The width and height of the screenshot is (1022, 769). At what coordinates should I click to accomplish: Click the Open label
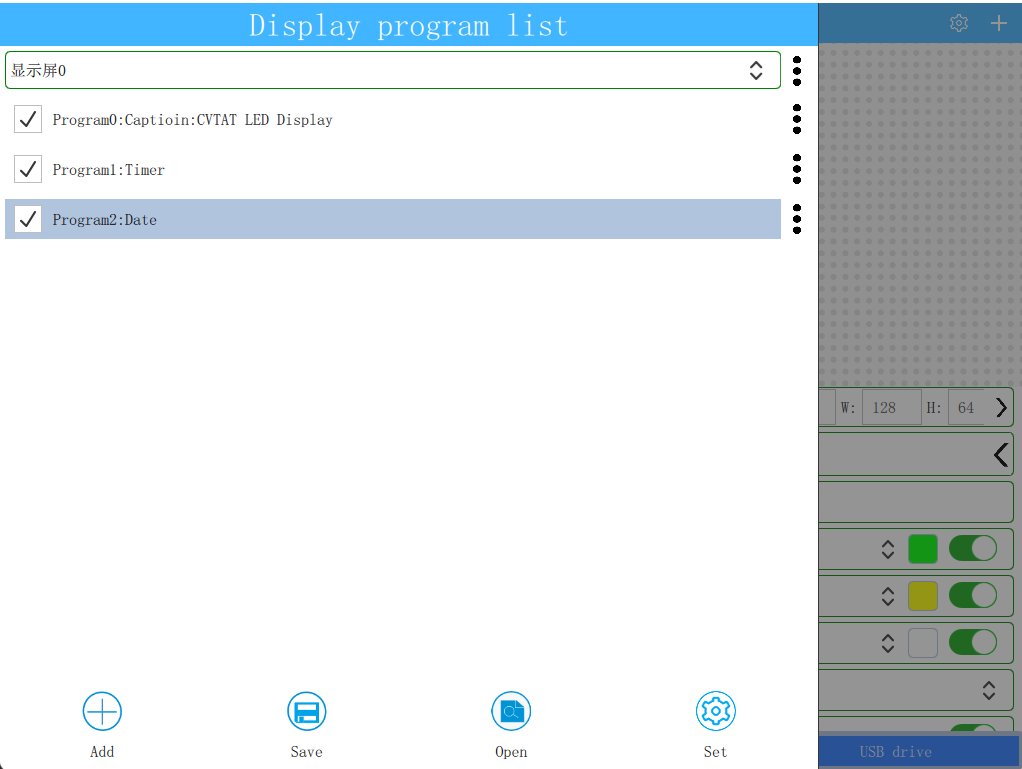coord(511,751)
